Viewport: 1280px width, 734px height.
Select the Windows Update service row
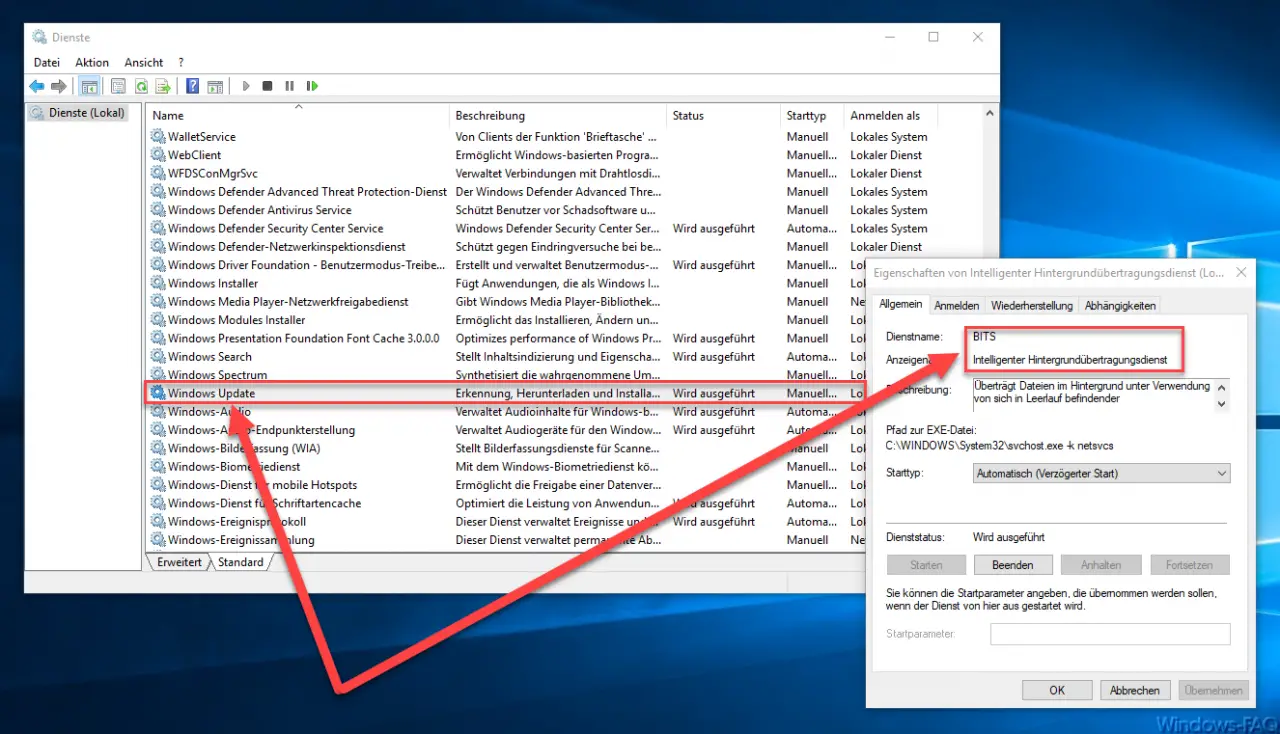point(506,393)
